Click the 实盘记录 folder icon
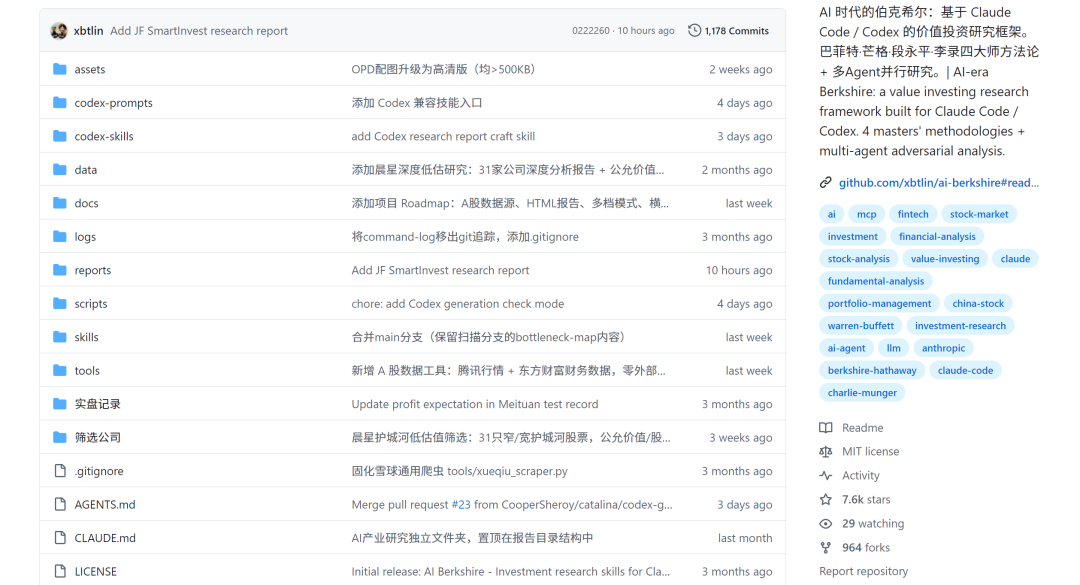 (60, 404)
